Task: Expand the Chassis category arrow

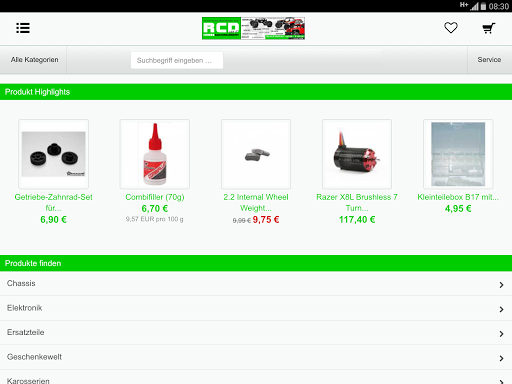Action: 501,285
